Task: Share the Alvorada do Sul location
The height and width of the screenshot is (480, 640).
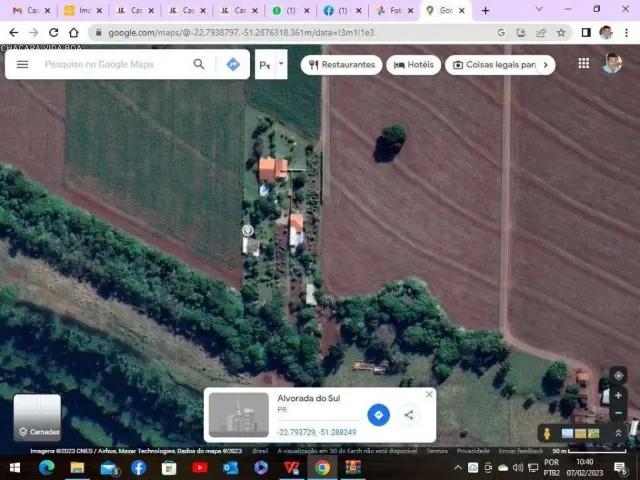Action: pos(409,415)
